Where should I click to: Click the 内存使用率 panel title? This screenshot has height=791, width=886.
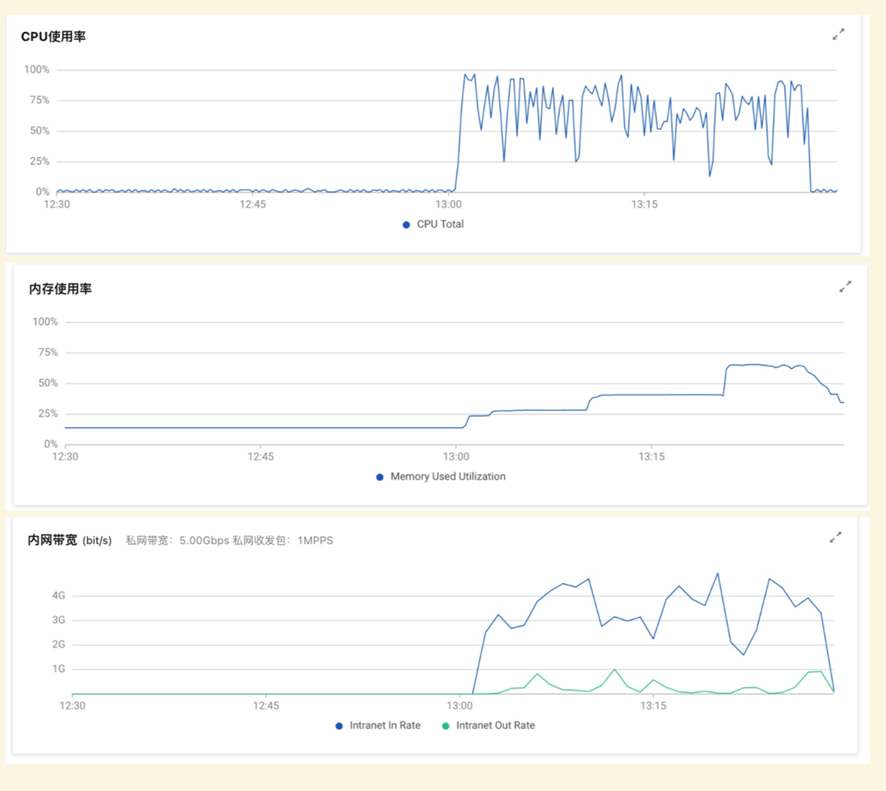coord(60,289)
